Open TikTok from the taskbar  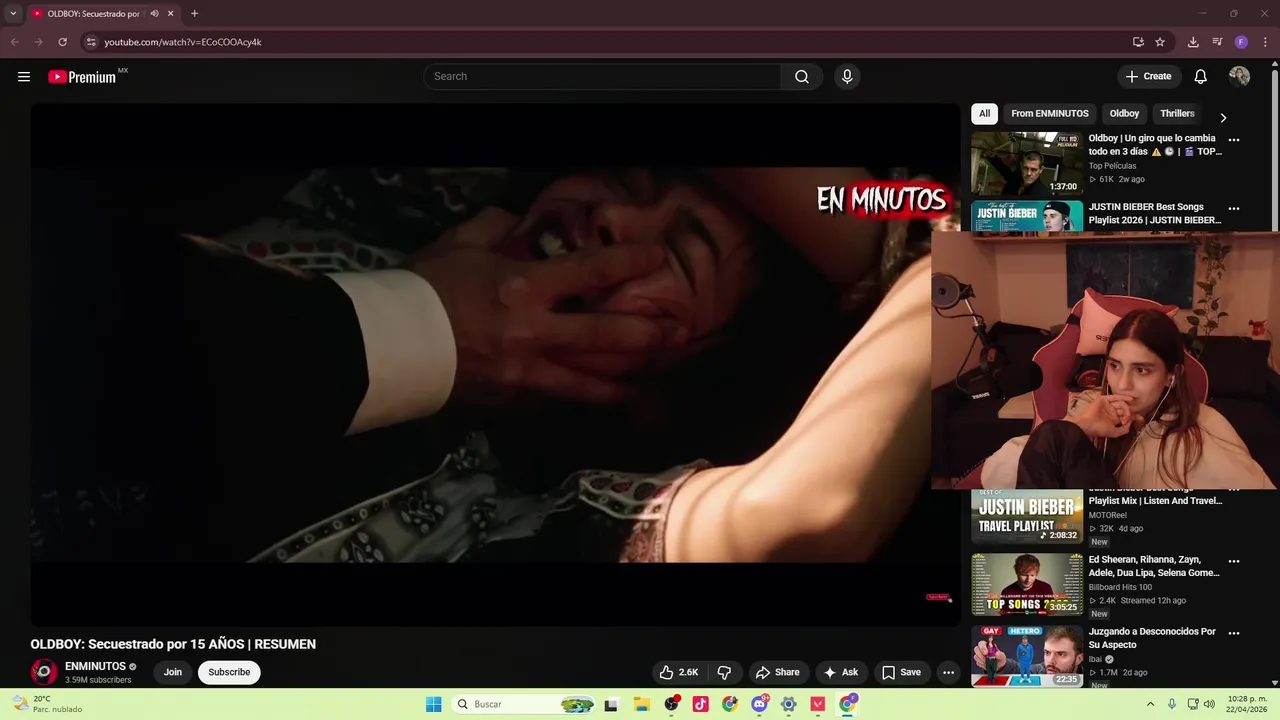700,704
